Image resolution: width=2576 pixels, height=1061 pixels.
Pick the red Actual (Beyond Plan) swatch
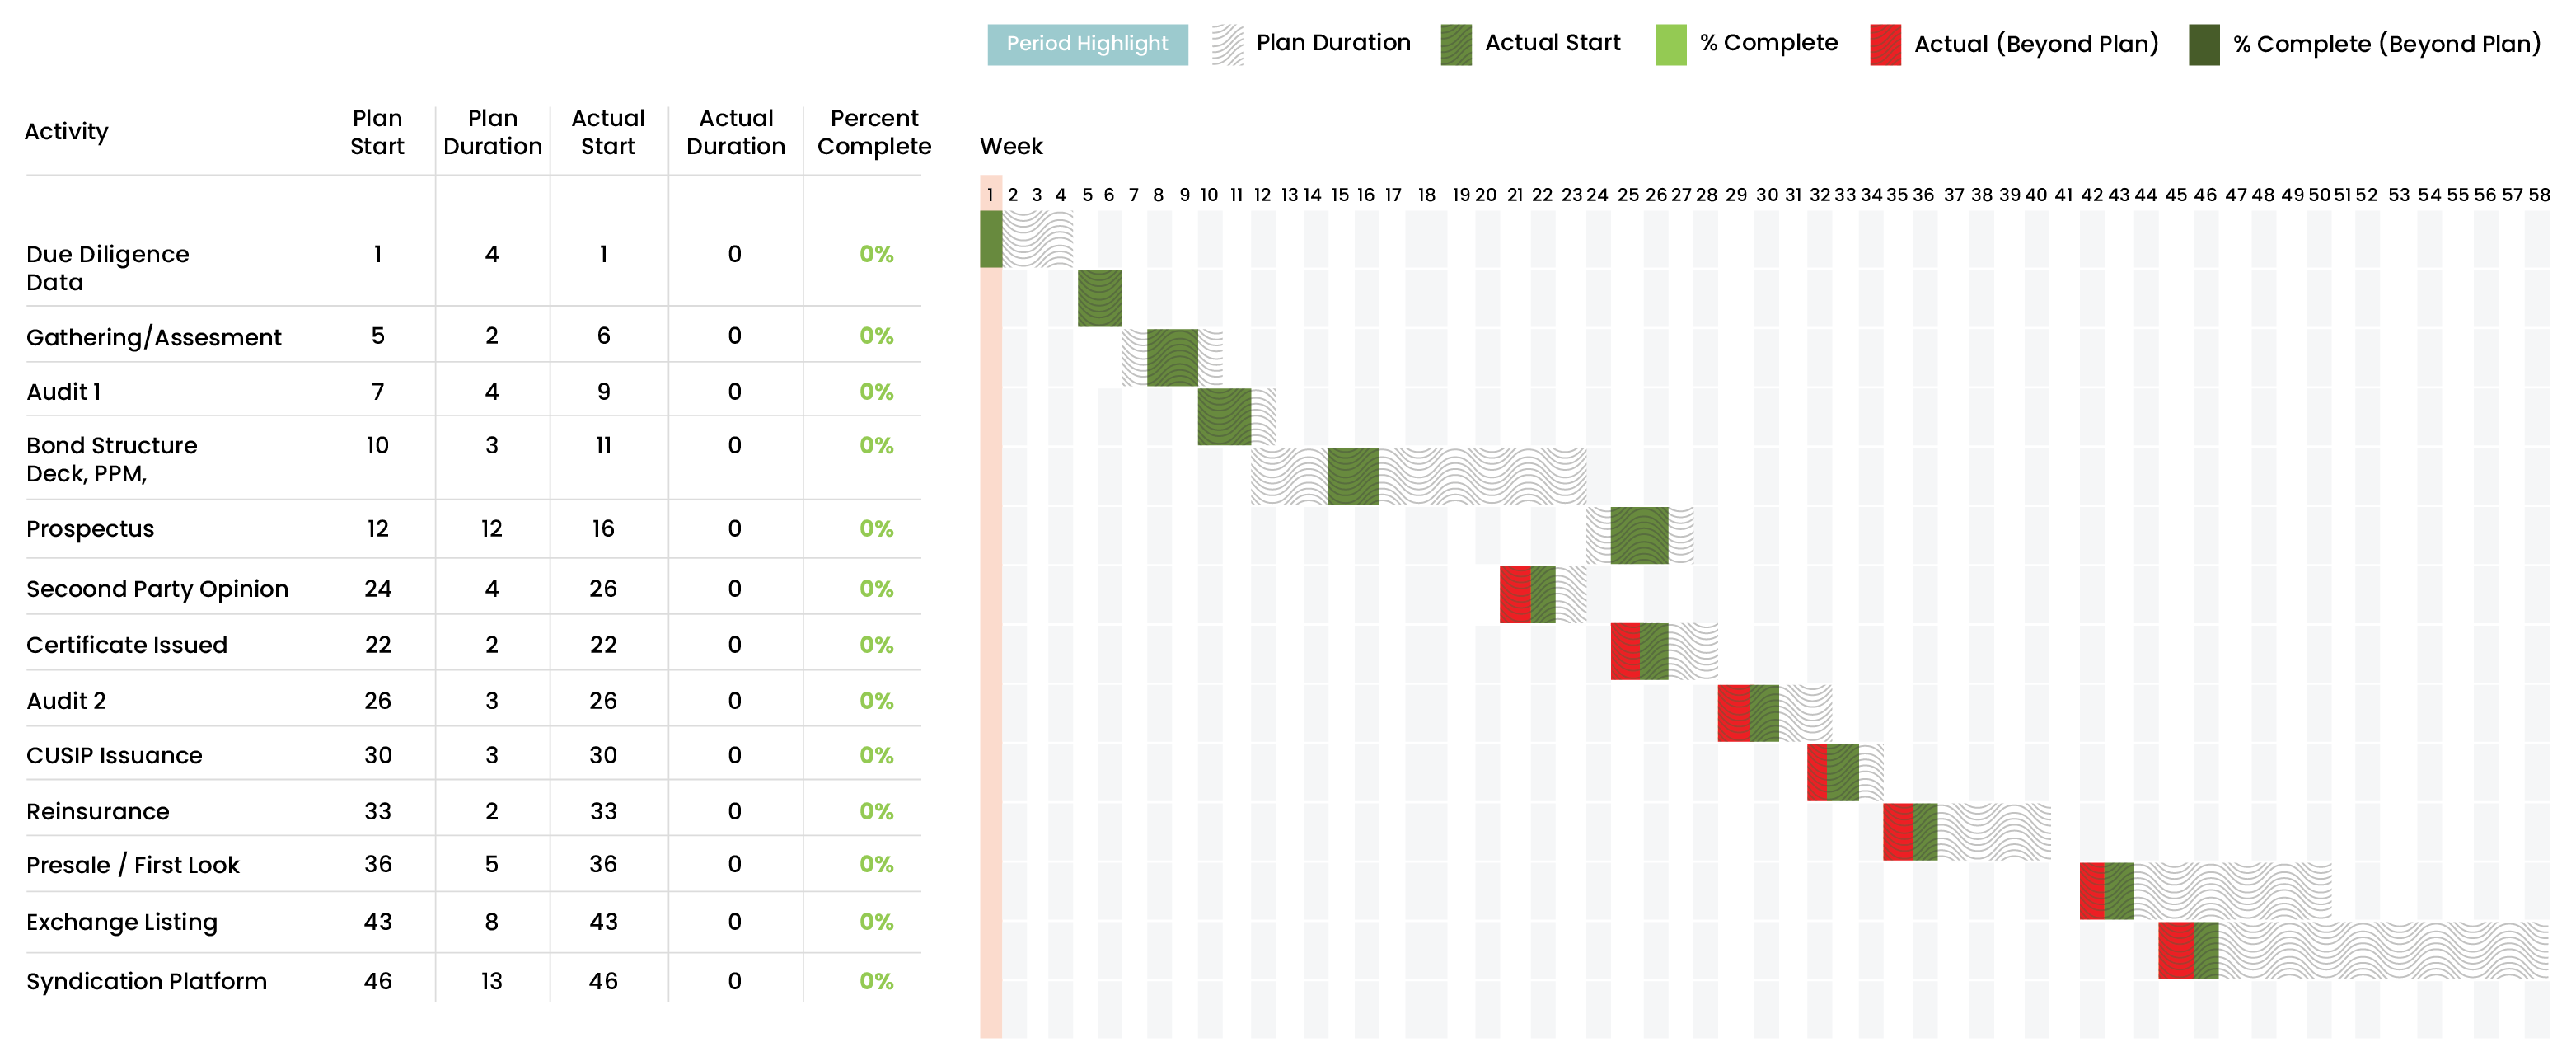tap(1885, 44)
